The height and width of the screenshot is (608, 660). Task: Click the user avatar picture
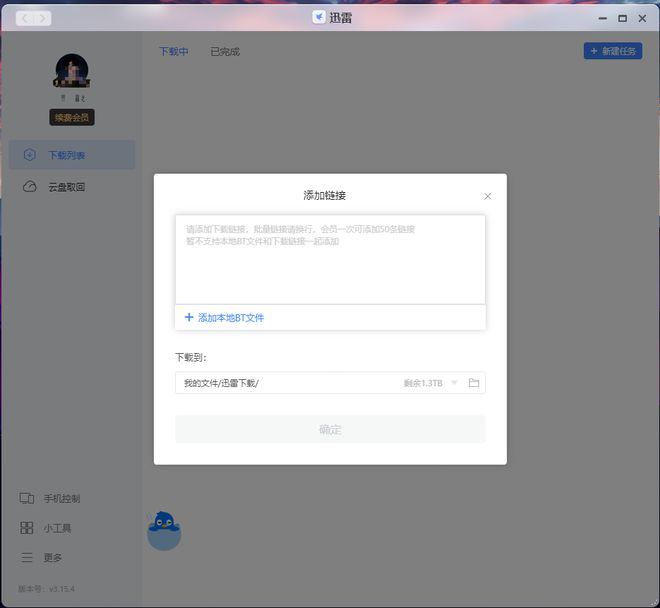[72, 70]
